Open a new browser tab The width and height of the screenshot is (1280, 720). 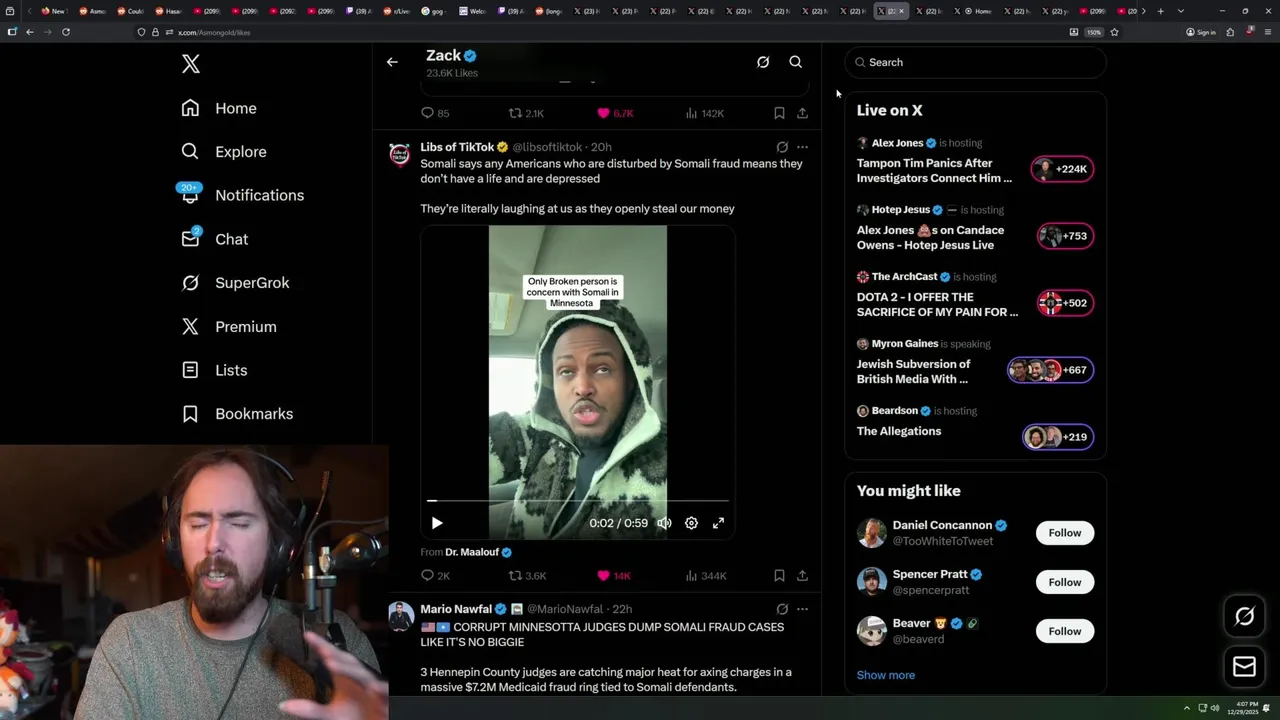pos(1160,11)
